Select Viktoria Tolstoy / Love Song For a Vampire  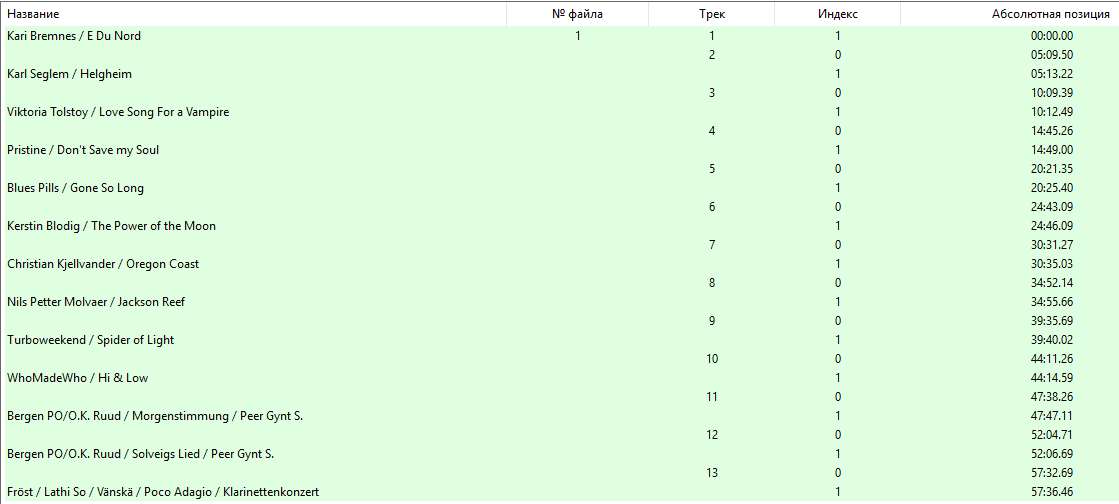[x=560, y=112]
